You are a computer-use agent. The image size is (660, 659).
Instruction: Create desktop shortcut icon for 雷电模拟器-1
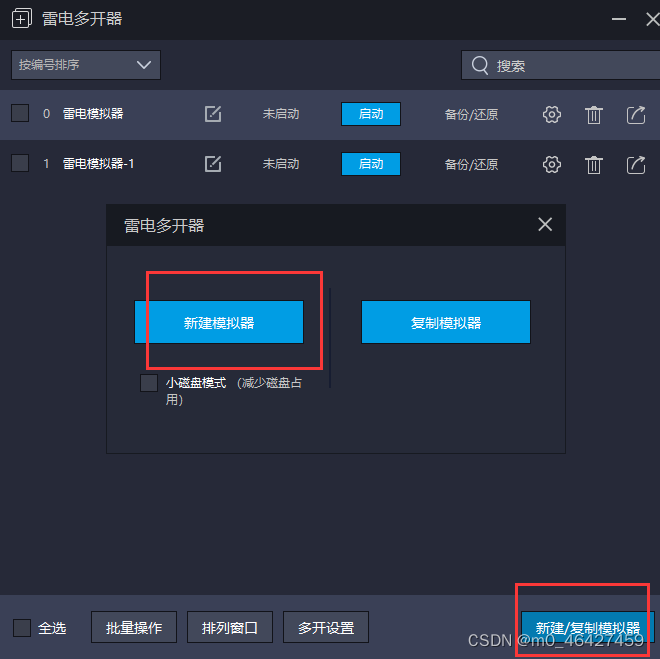click(x=636, y=165)
